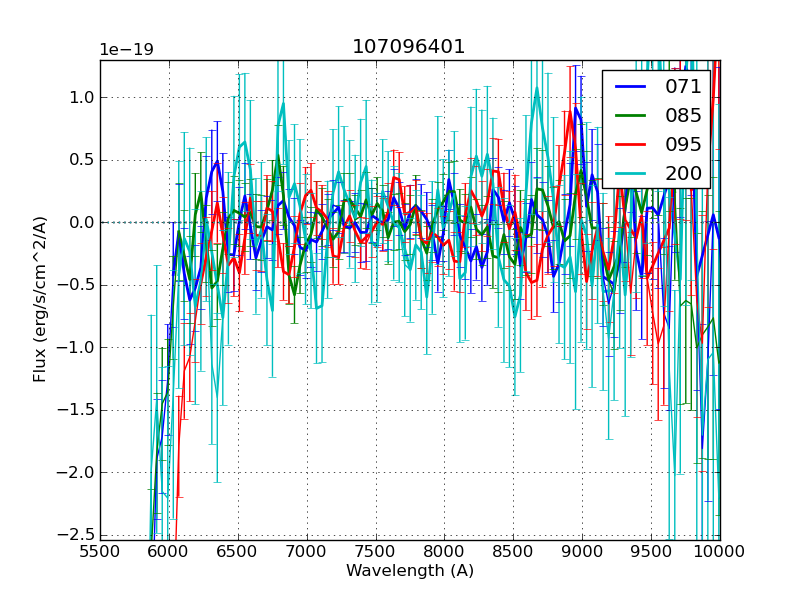Click the red line sample in legend
Viewport: 800px width, 600px height.
(630, 144)
